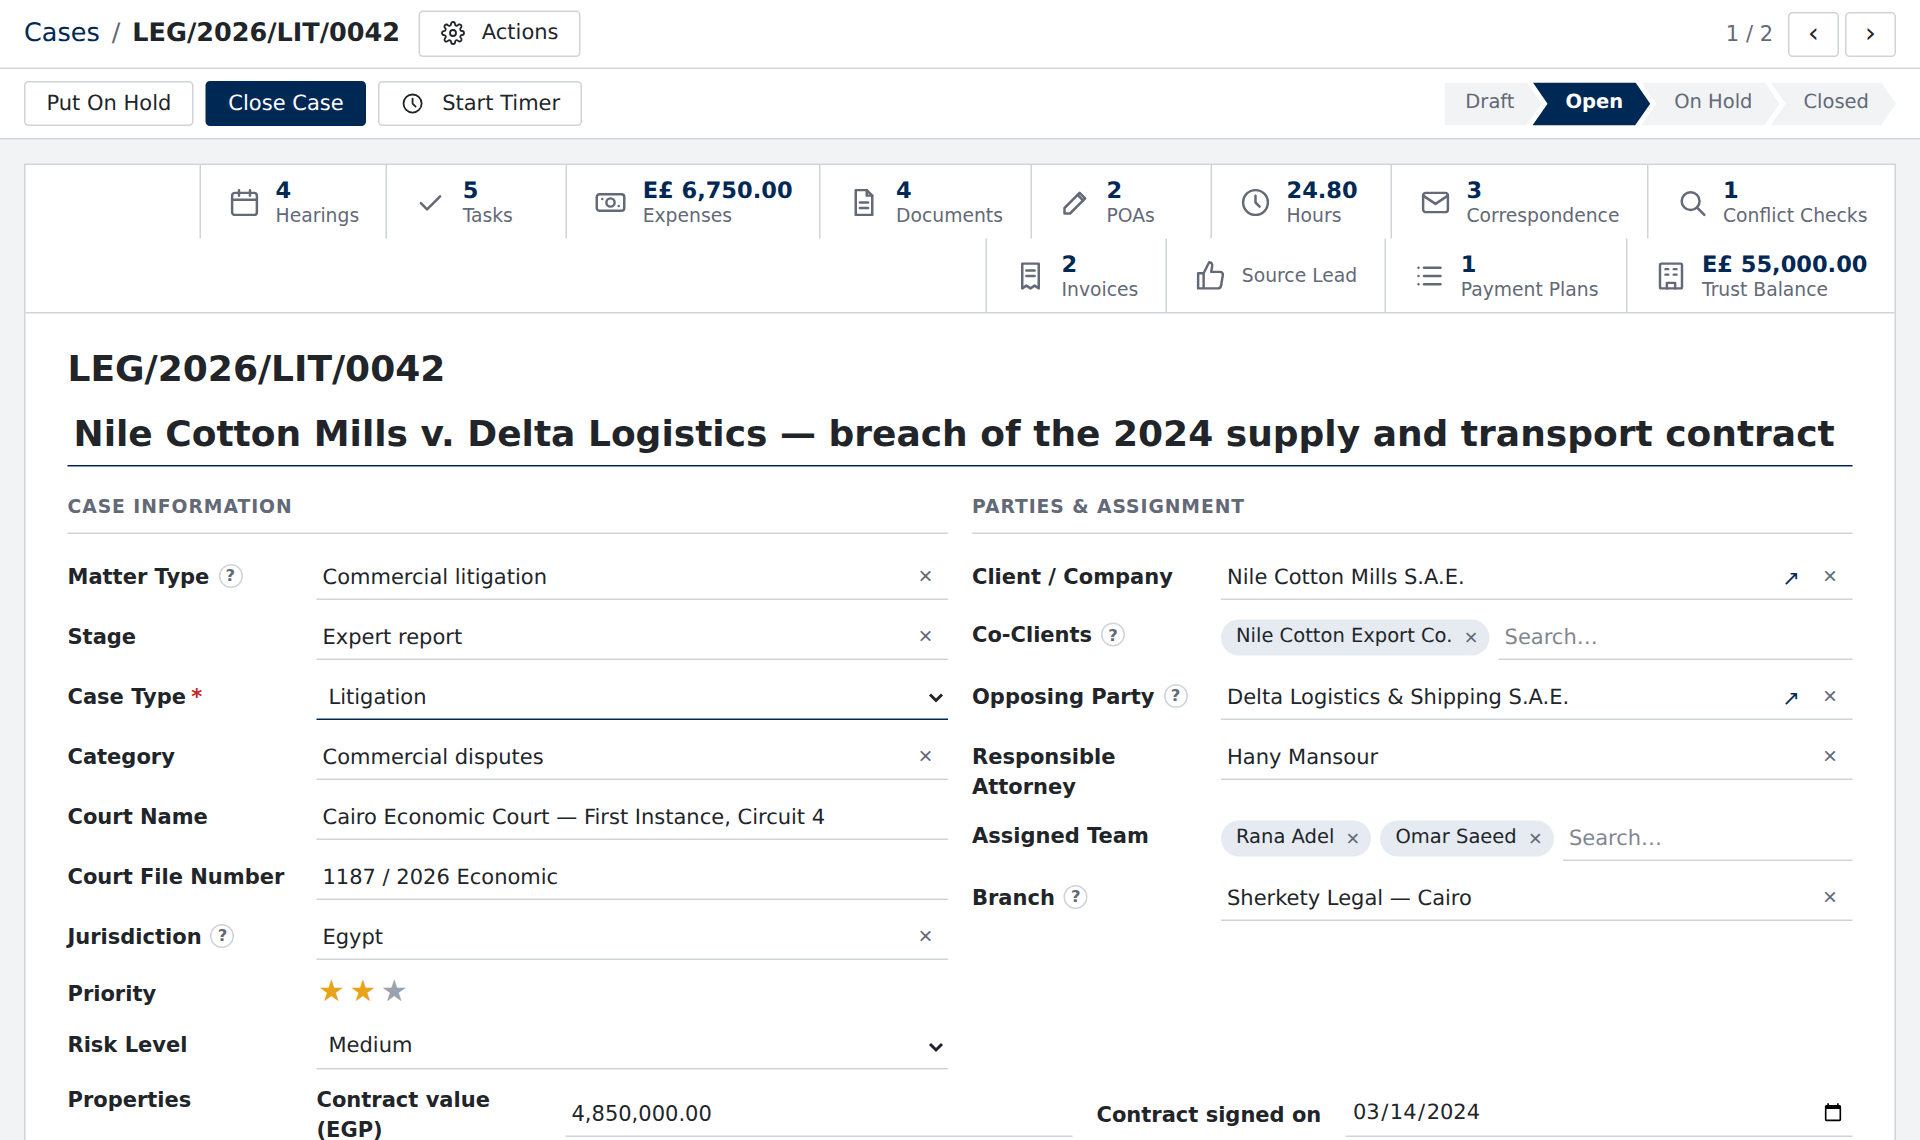The height and width of the screenshot is (1140, 1920).
Task: Open the Category selection field
Action: pos(632,757)
